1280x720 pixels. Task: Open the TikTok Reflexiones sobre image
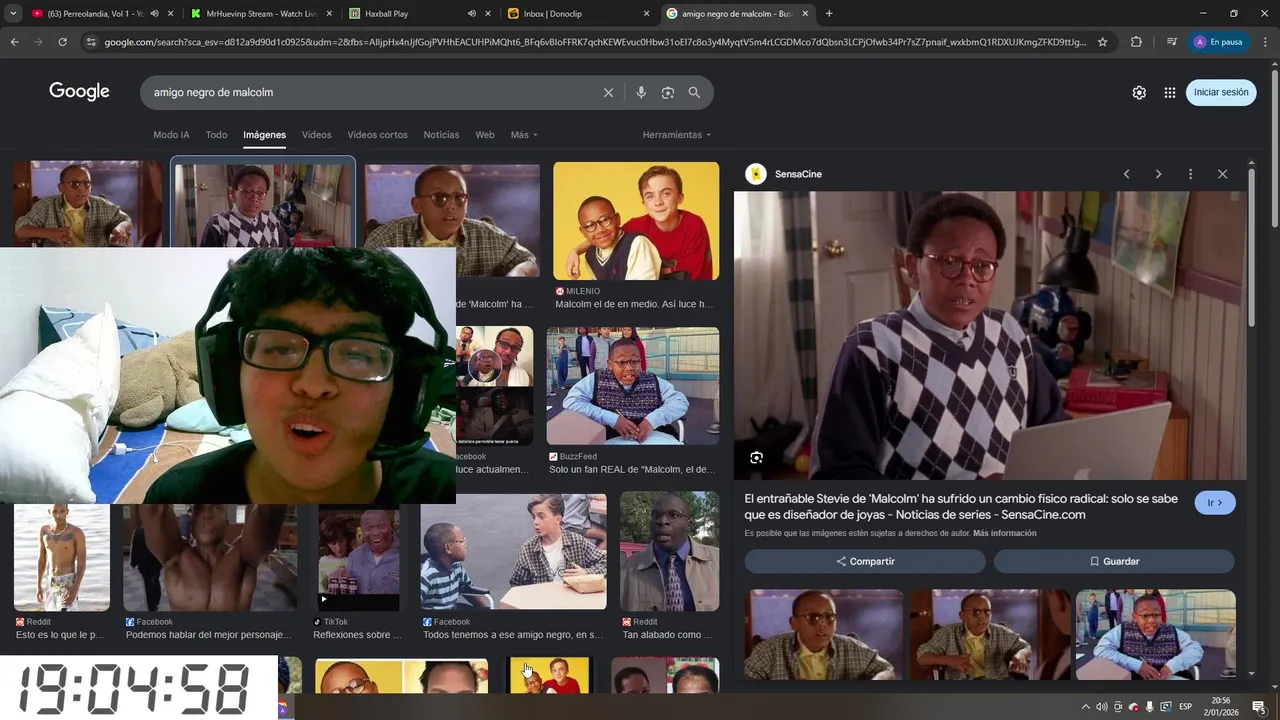pyautogui.click(x=359, y=558)
